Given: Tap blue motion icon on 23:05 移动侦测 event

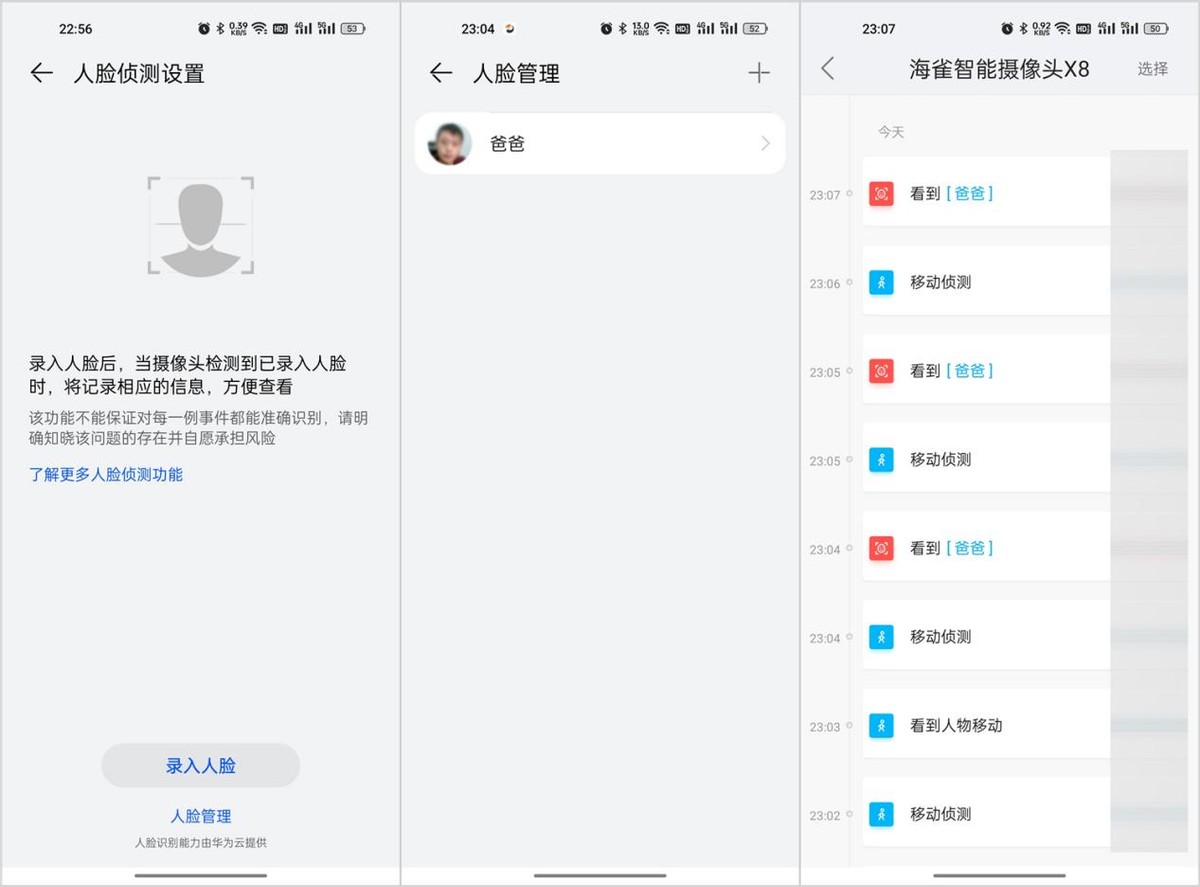Looking at the screenshot, I should [x=881, y=460].
